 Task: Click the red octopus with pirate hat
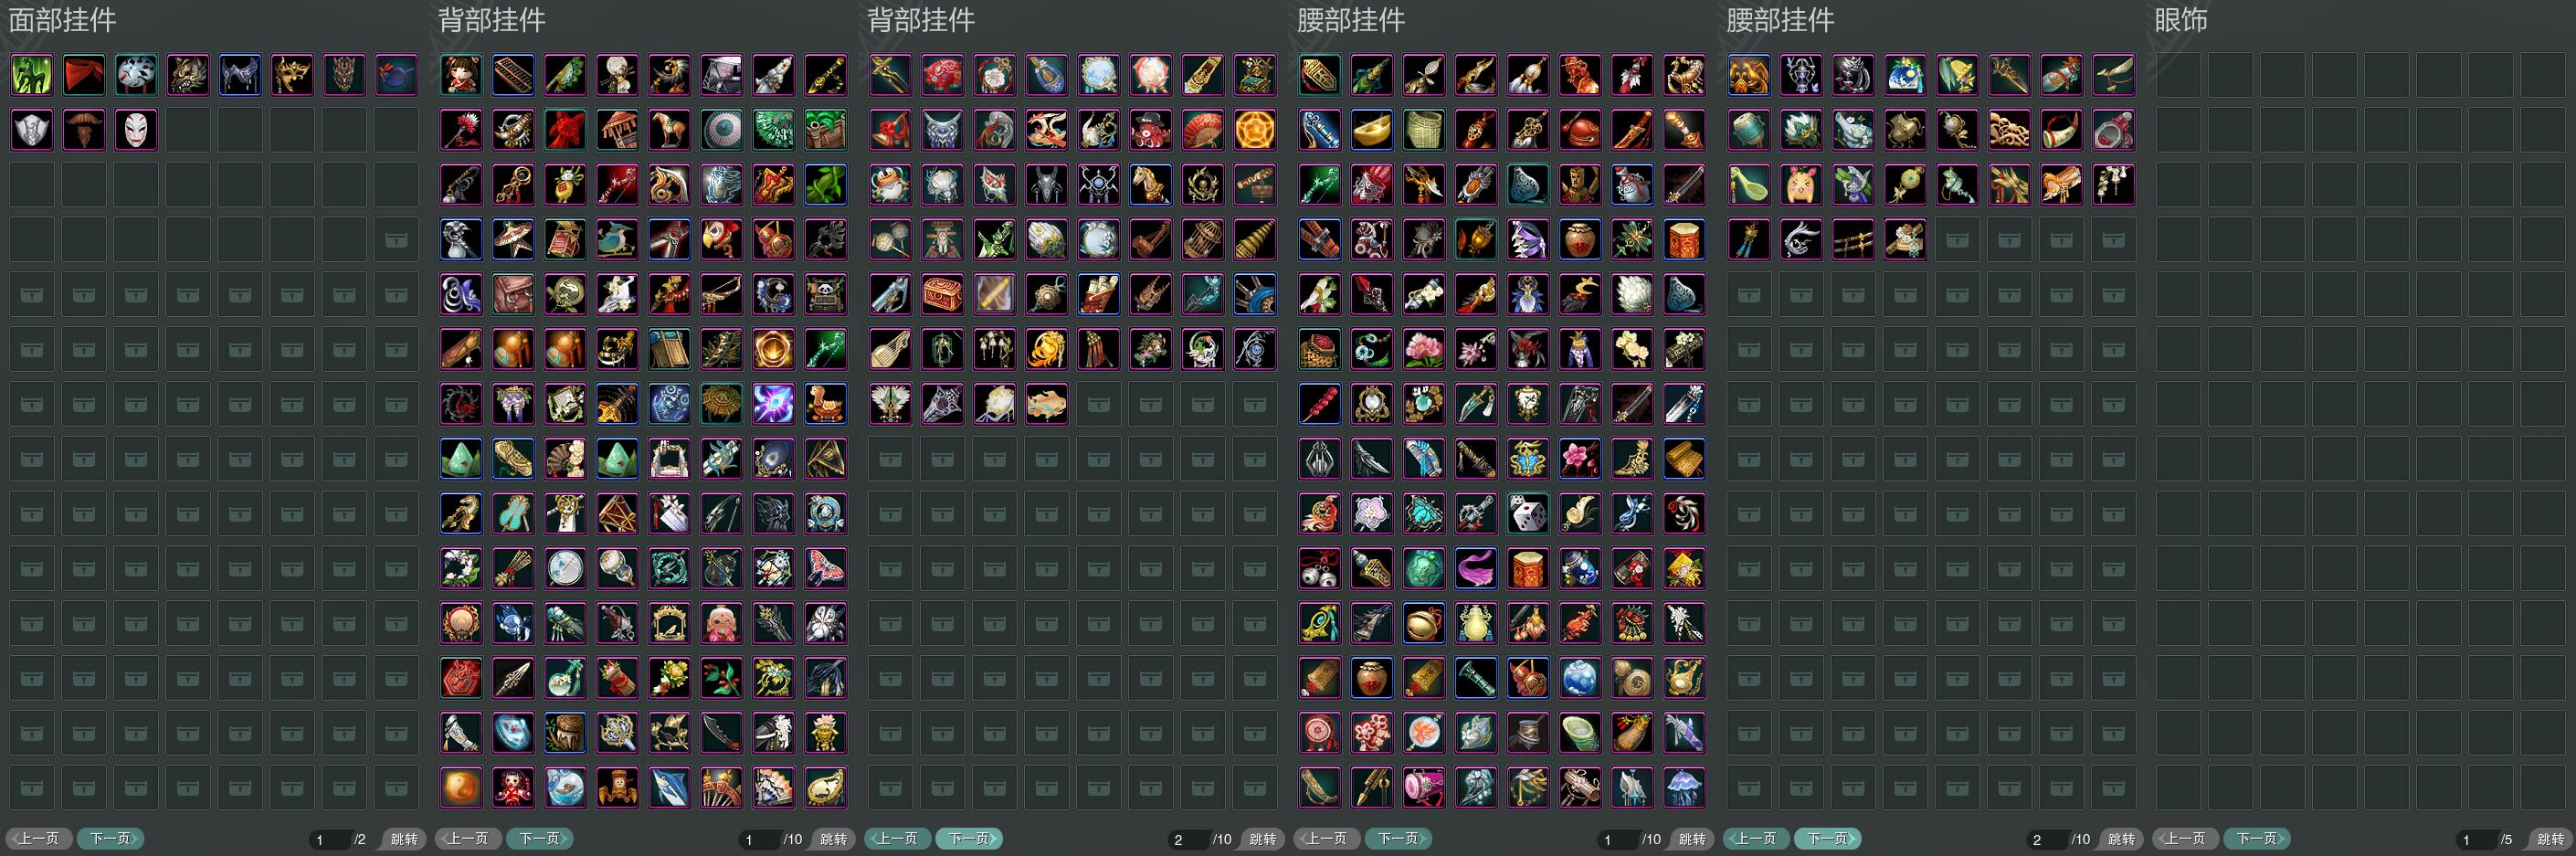click(1151, 130)
